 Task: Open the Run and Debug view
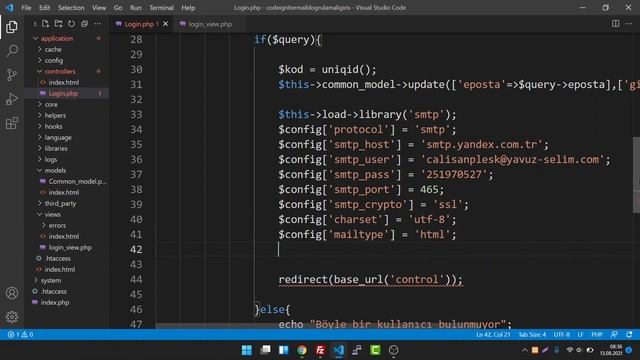[x=12, y=99]
